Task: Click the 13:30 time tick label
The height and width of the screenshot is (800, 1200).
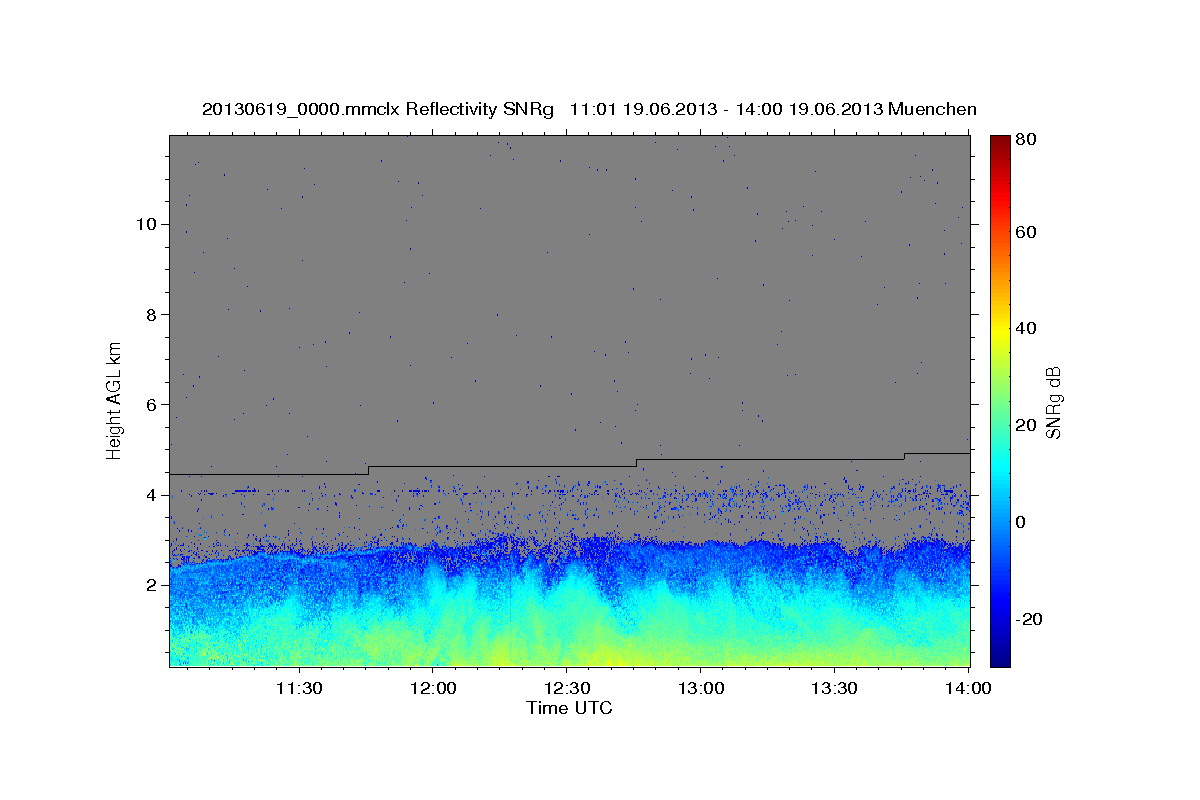Action: click(x=834, y=688)
